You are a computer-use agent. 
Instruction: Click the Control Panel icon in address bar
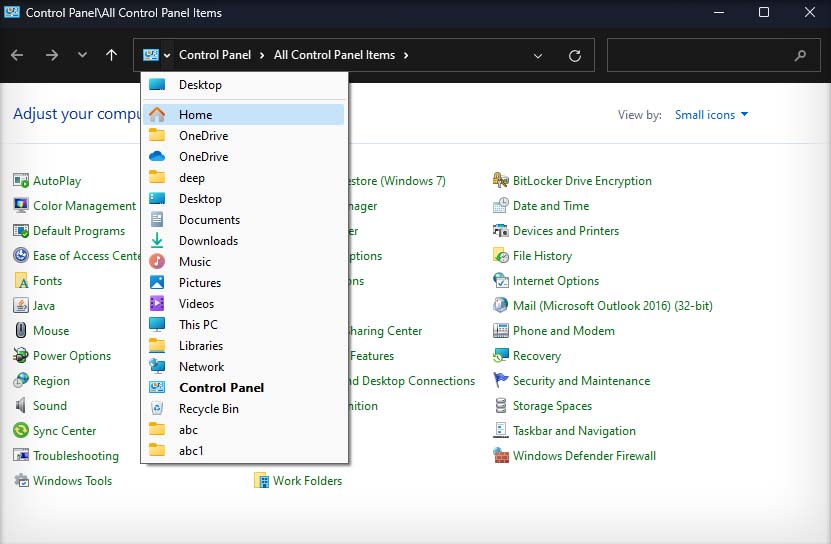(151, 55)
